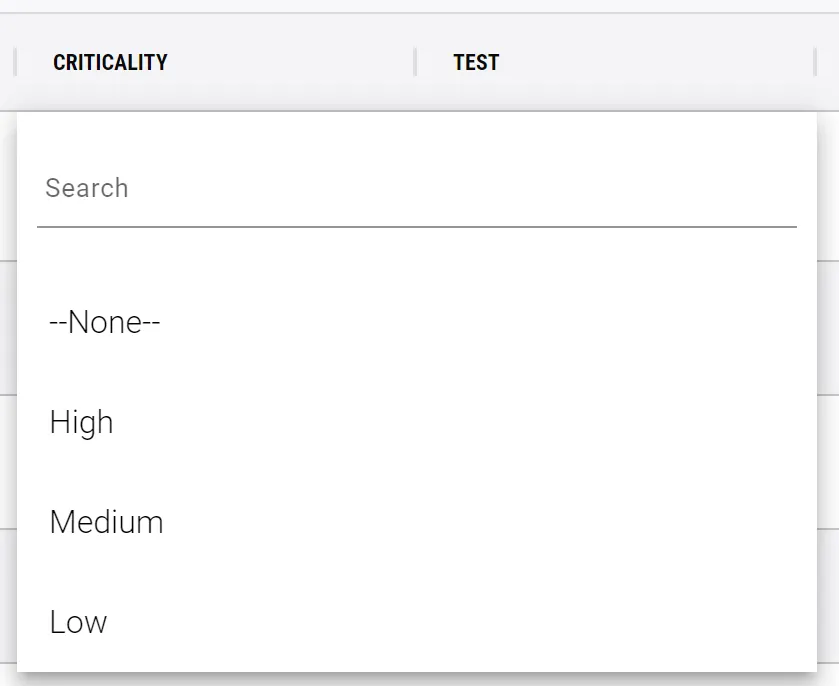Click the divider right of TEST header
Screen dimensions: 839x686
pos(815,62)
